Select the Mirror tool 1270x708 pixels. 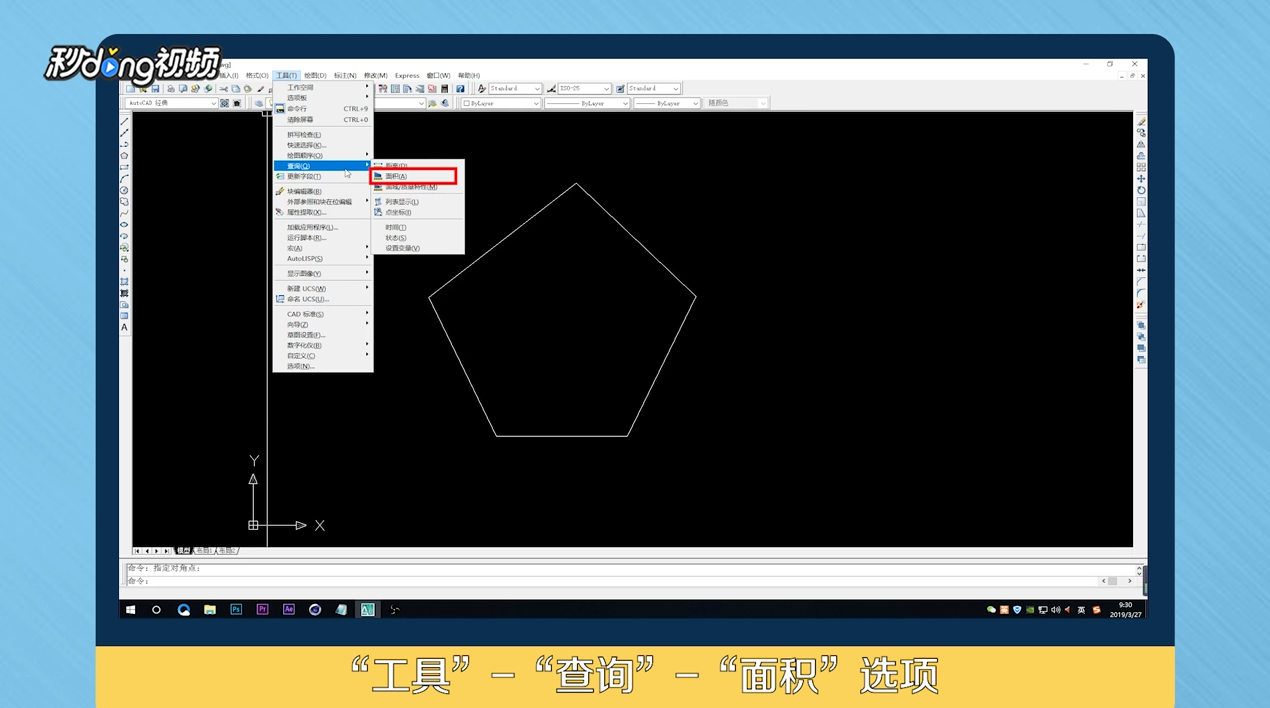tap(1141, 145)
